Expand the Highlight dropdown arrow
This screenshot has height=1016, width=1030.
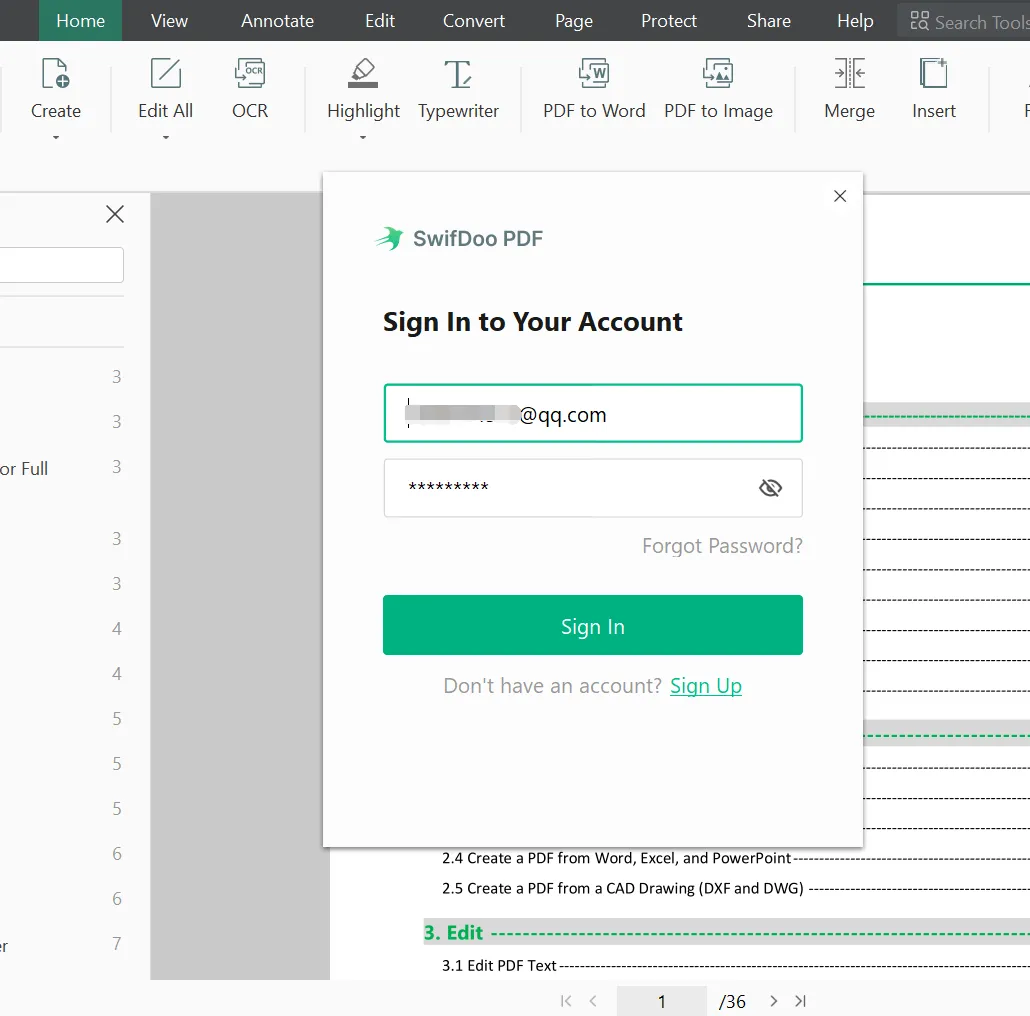coord(363,137)
